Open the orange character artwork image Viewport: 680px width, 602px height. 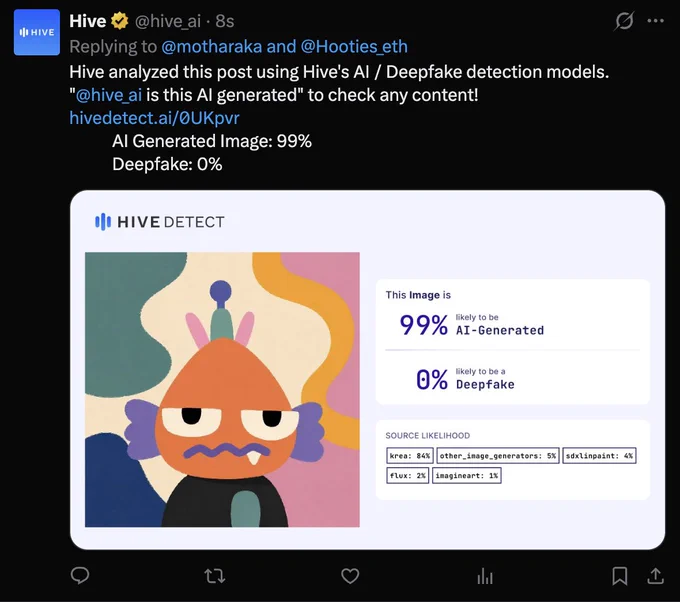click(x=222, y=389)
